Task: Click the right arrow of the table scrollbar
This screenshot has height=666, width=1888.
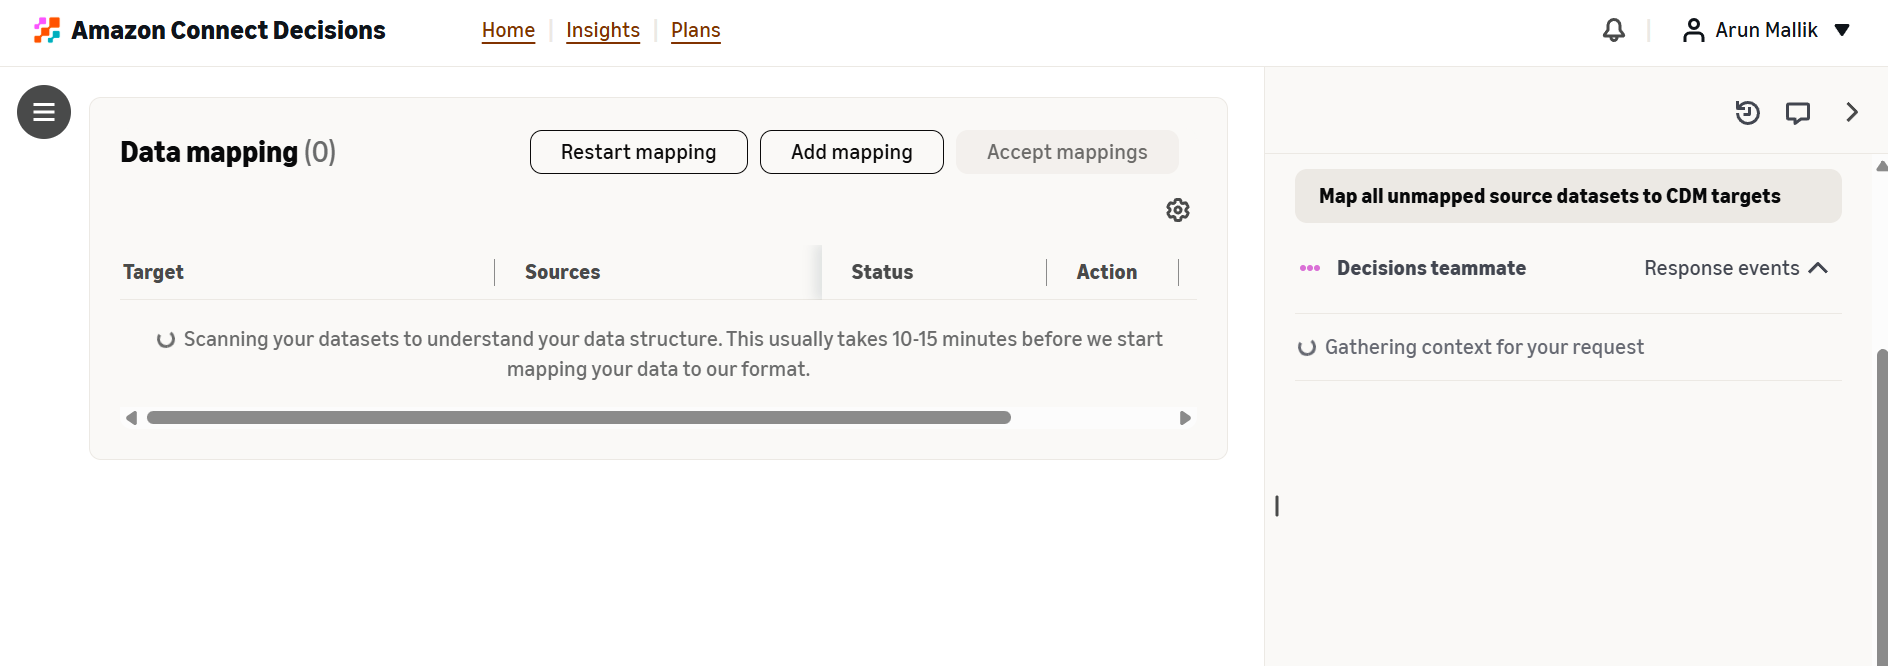Action: 1185,418
